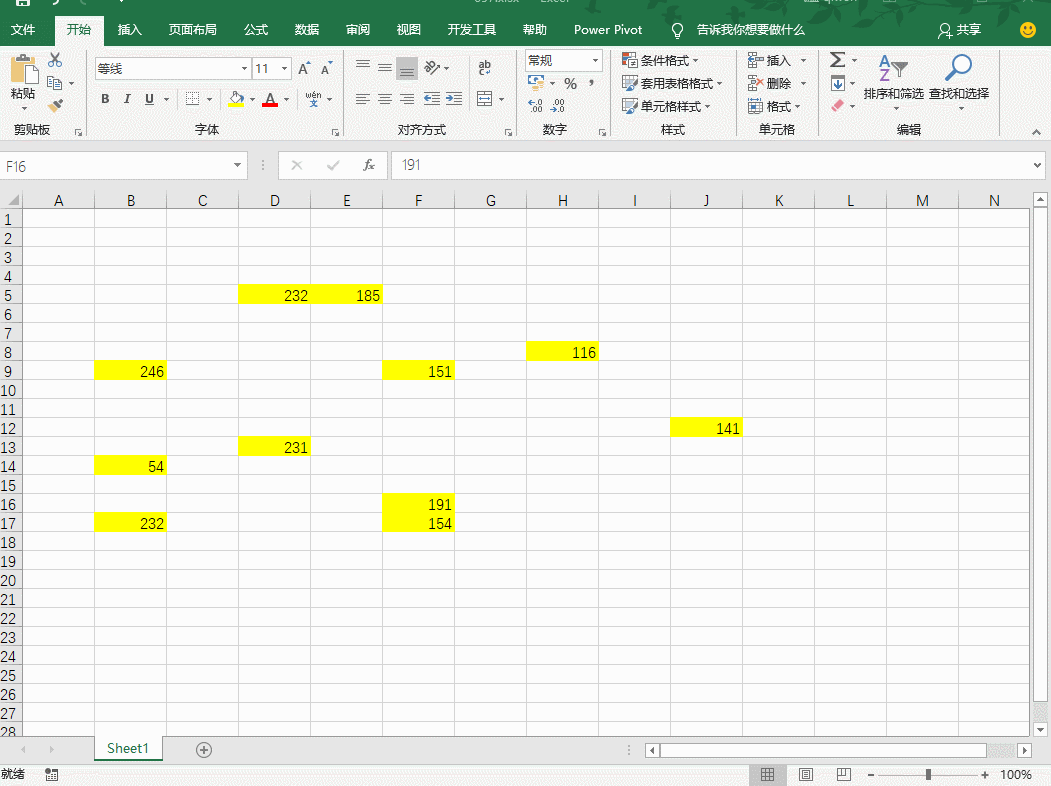The image size is (1051, 786).
Task: Click 套用表格格式 button
Action: (x=672, y=83)
